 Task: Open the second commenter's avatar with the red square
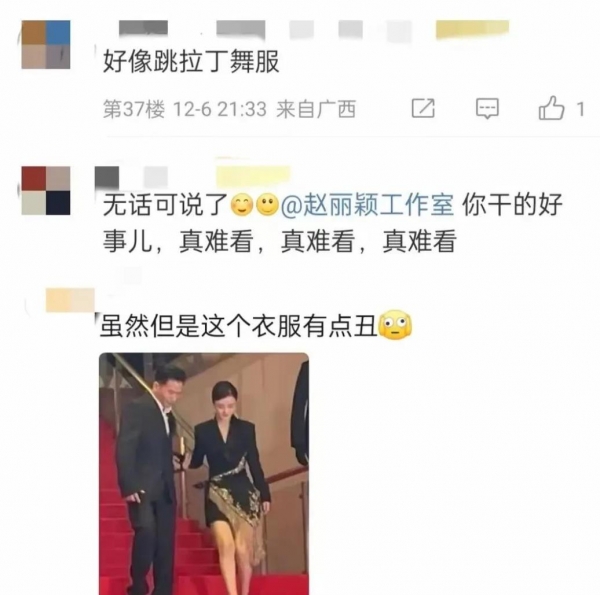point(46,191)
